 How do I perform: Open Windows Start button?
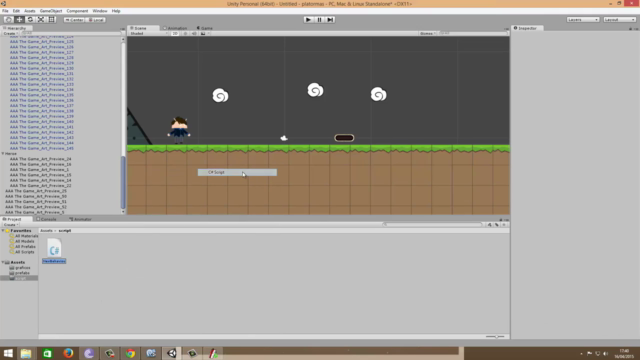(x=8, y=353)
